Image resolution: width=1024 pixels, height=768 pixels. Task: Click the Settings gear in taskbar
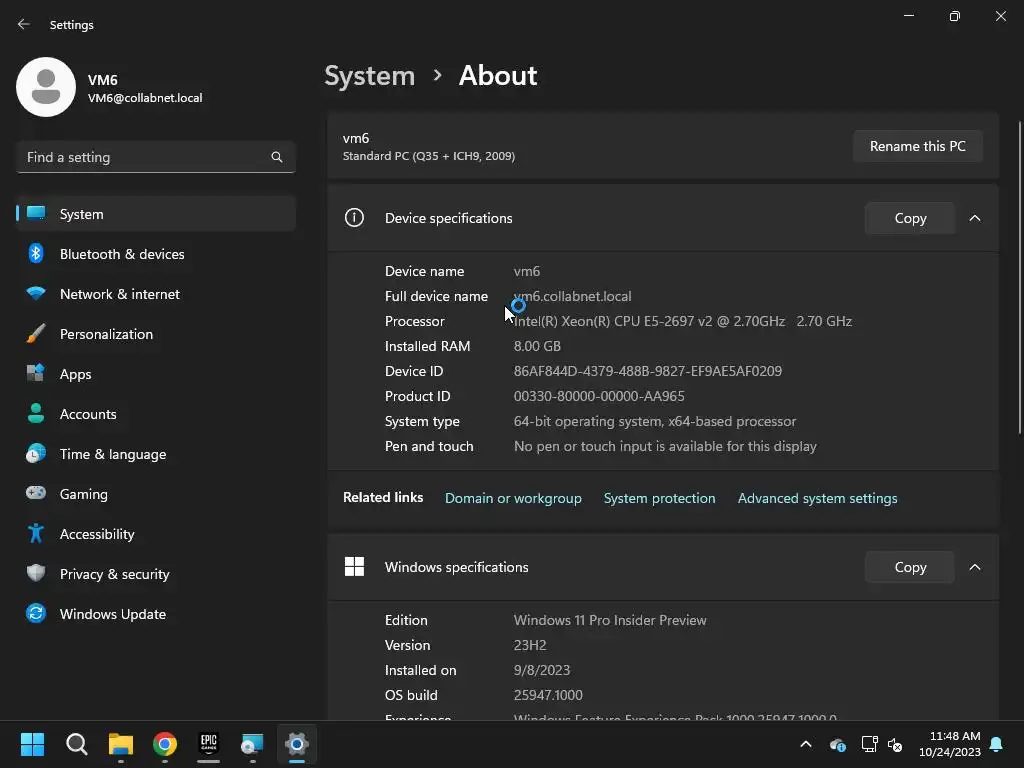296,744
